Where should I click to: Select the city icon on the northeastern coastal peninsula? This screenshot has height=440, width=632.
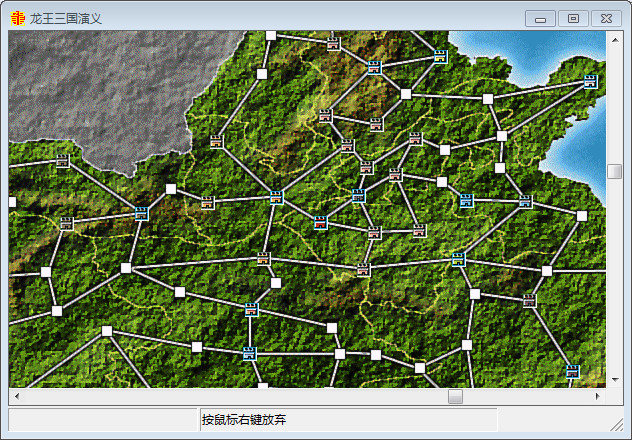[591, 82]
